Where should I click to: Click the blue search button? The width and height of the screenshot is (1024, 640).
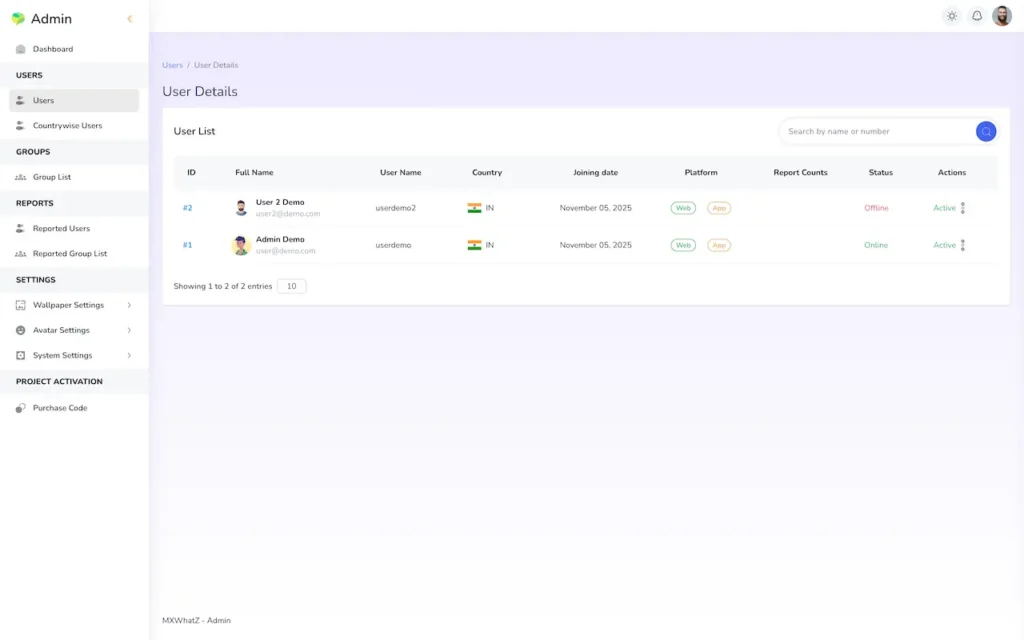tap(985, 131)
